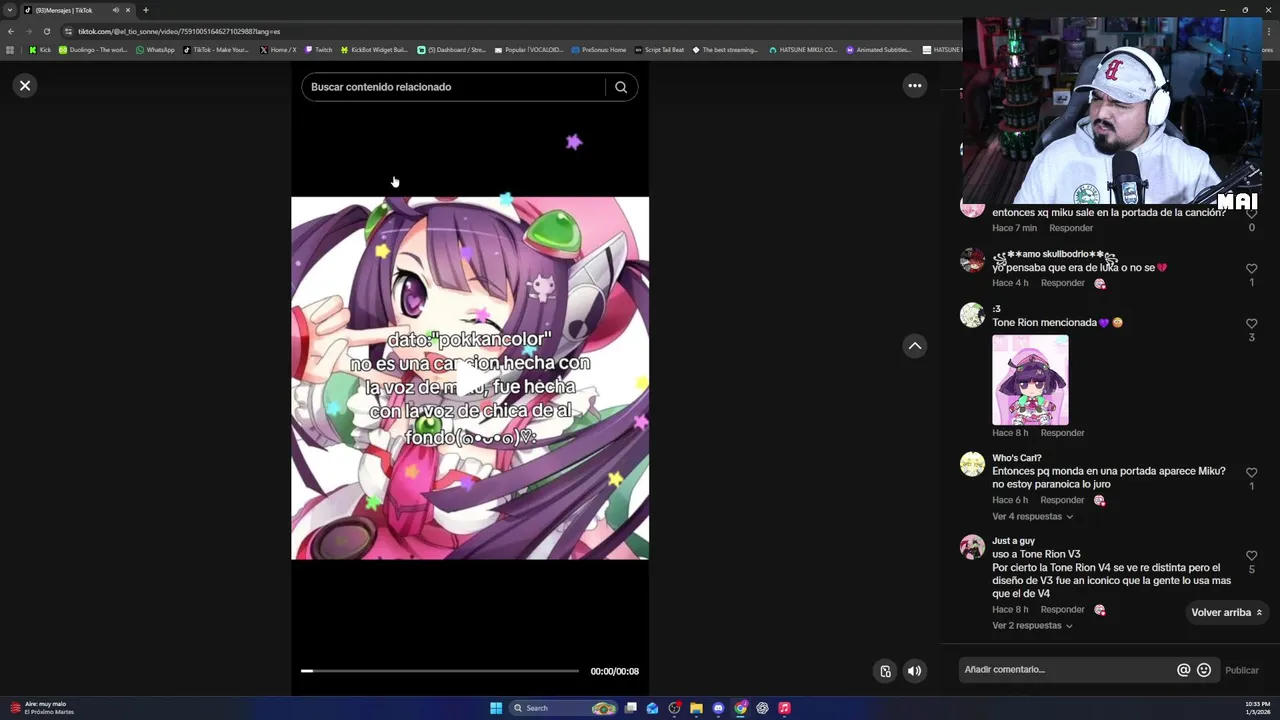Viewport: 1280px width, 720px height.
Task: Open ChatGPT app from taskbar
Action: [x=762, y=708]
